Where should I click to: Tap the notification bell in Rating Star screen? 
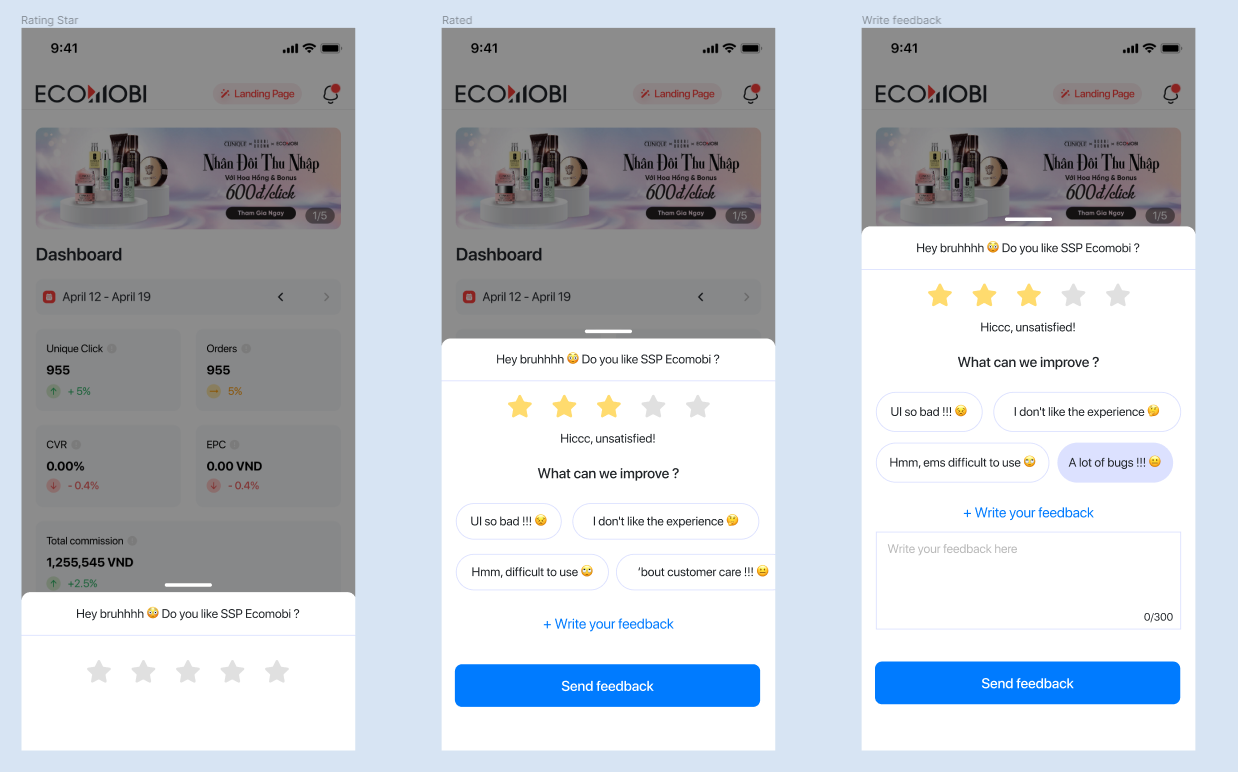(x=331, y=94)
